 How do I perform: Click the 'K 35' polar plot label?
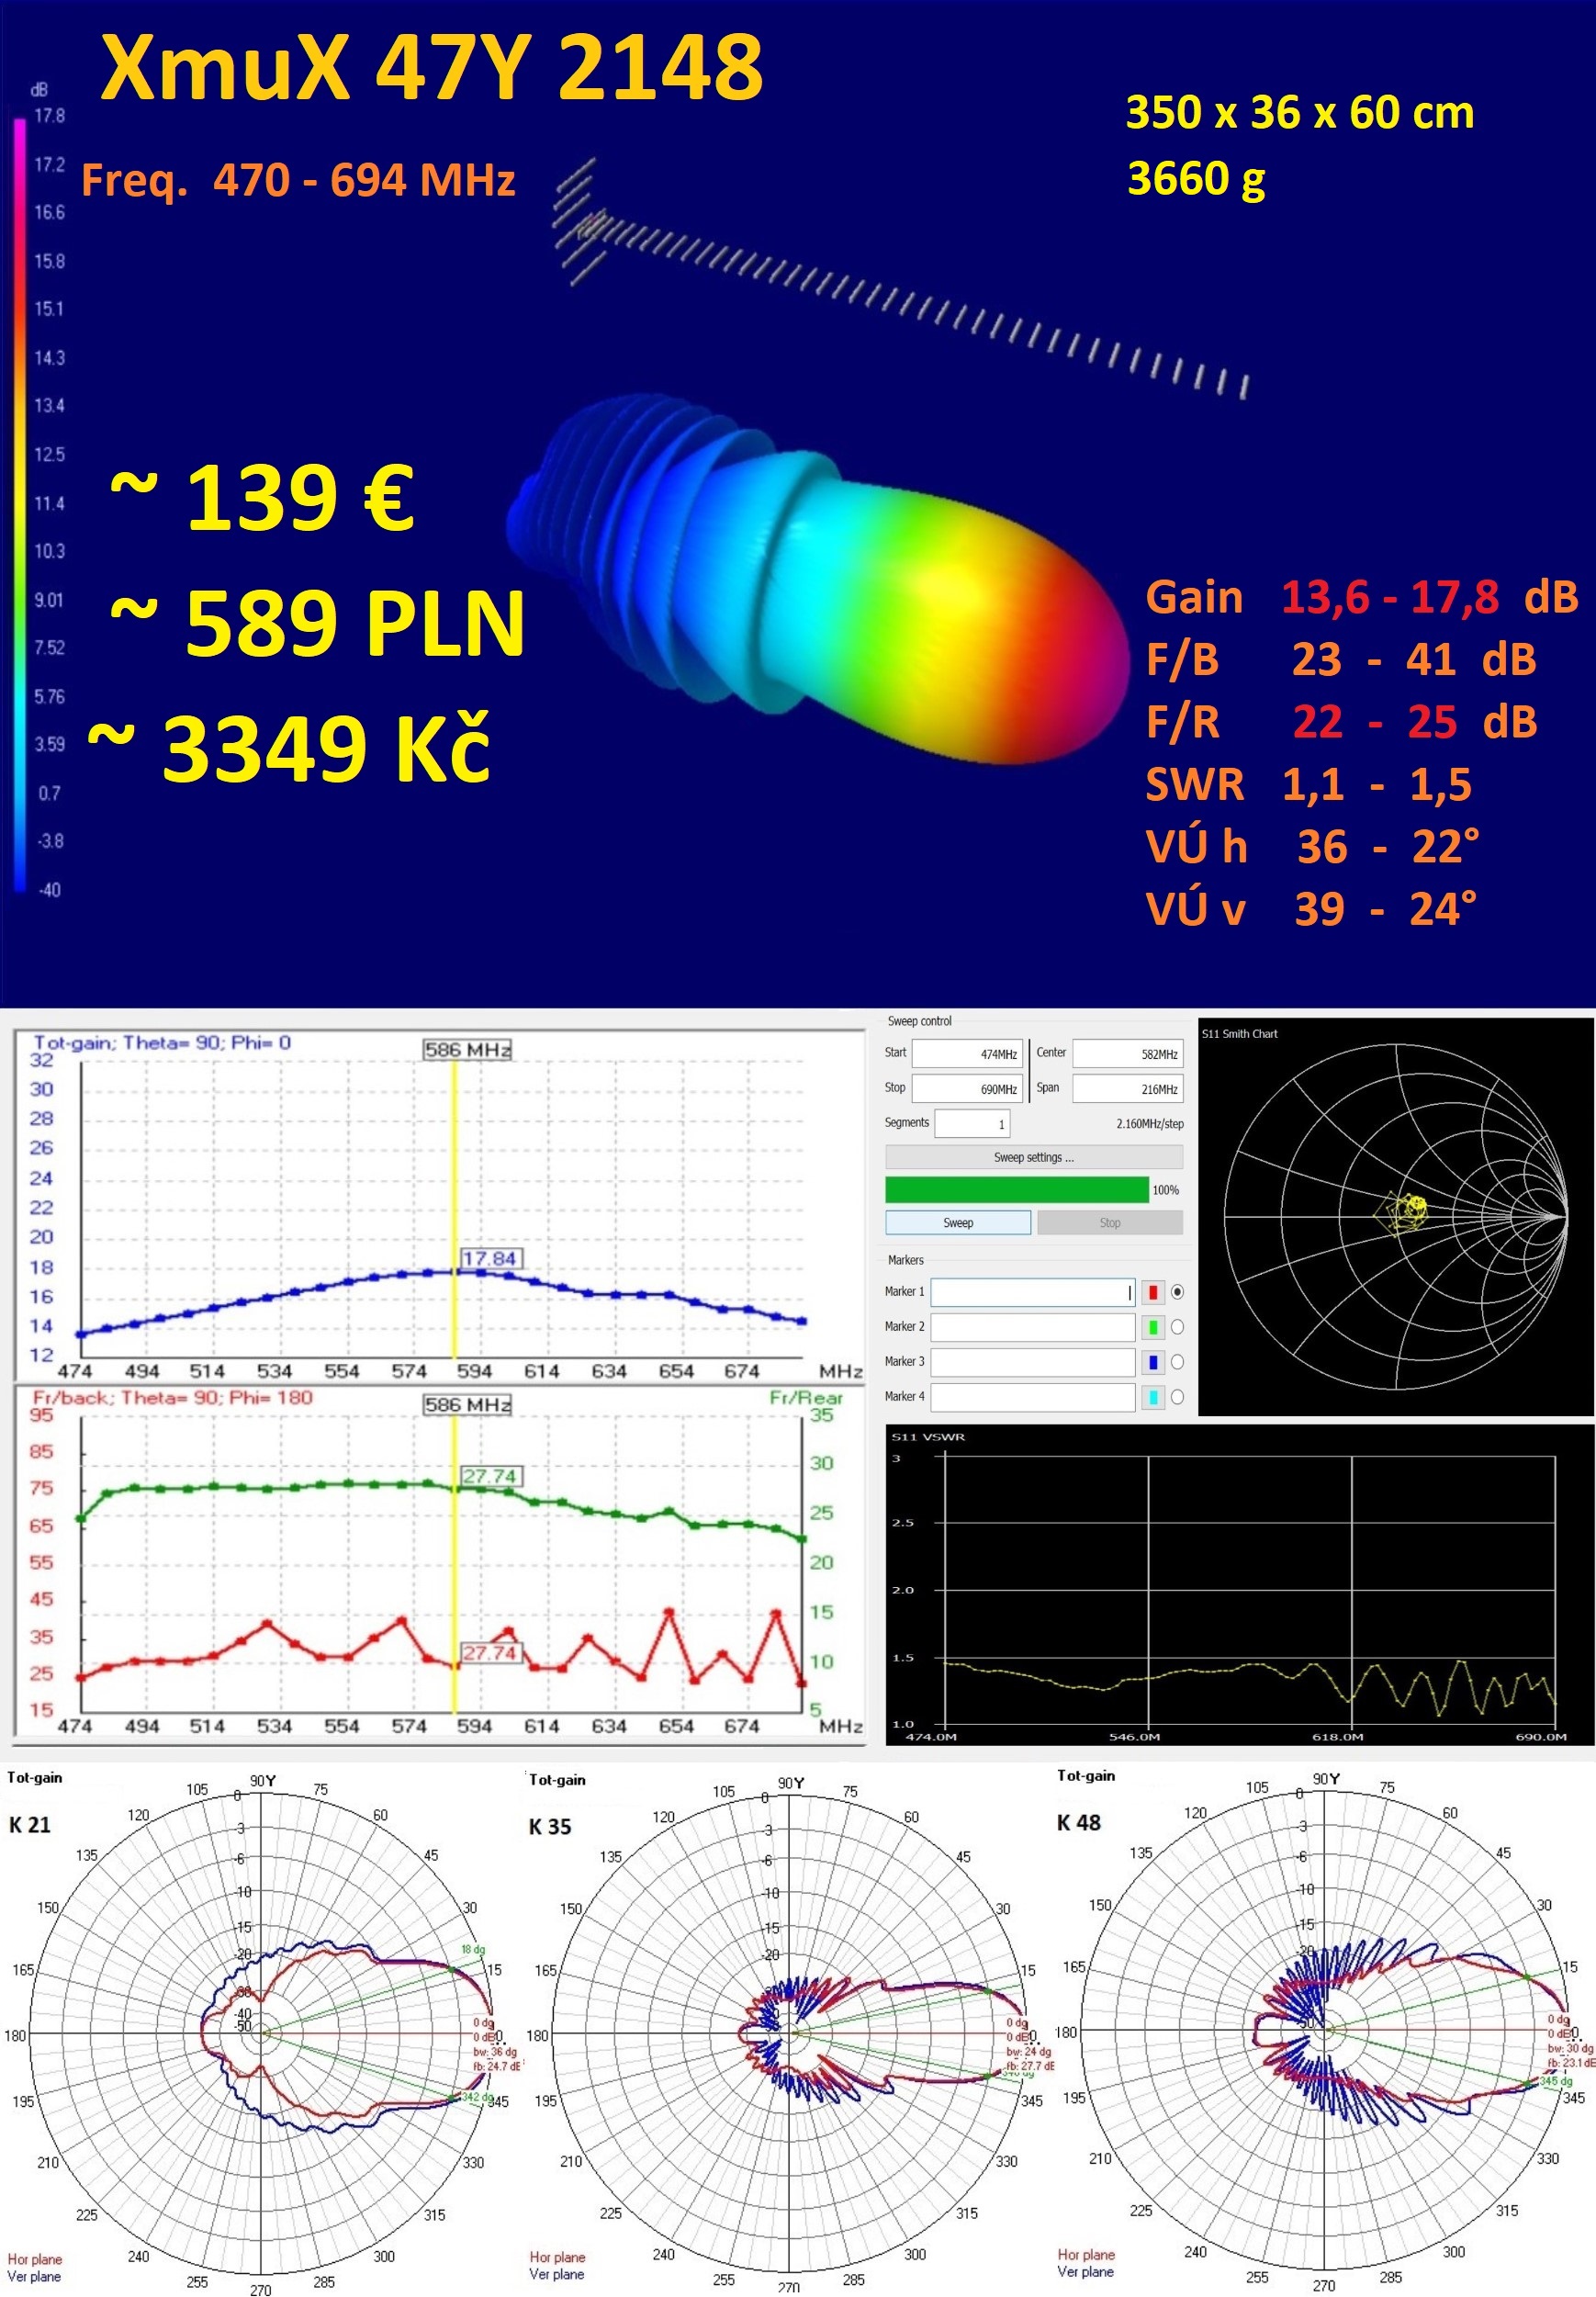click(x=550, y=1827)
